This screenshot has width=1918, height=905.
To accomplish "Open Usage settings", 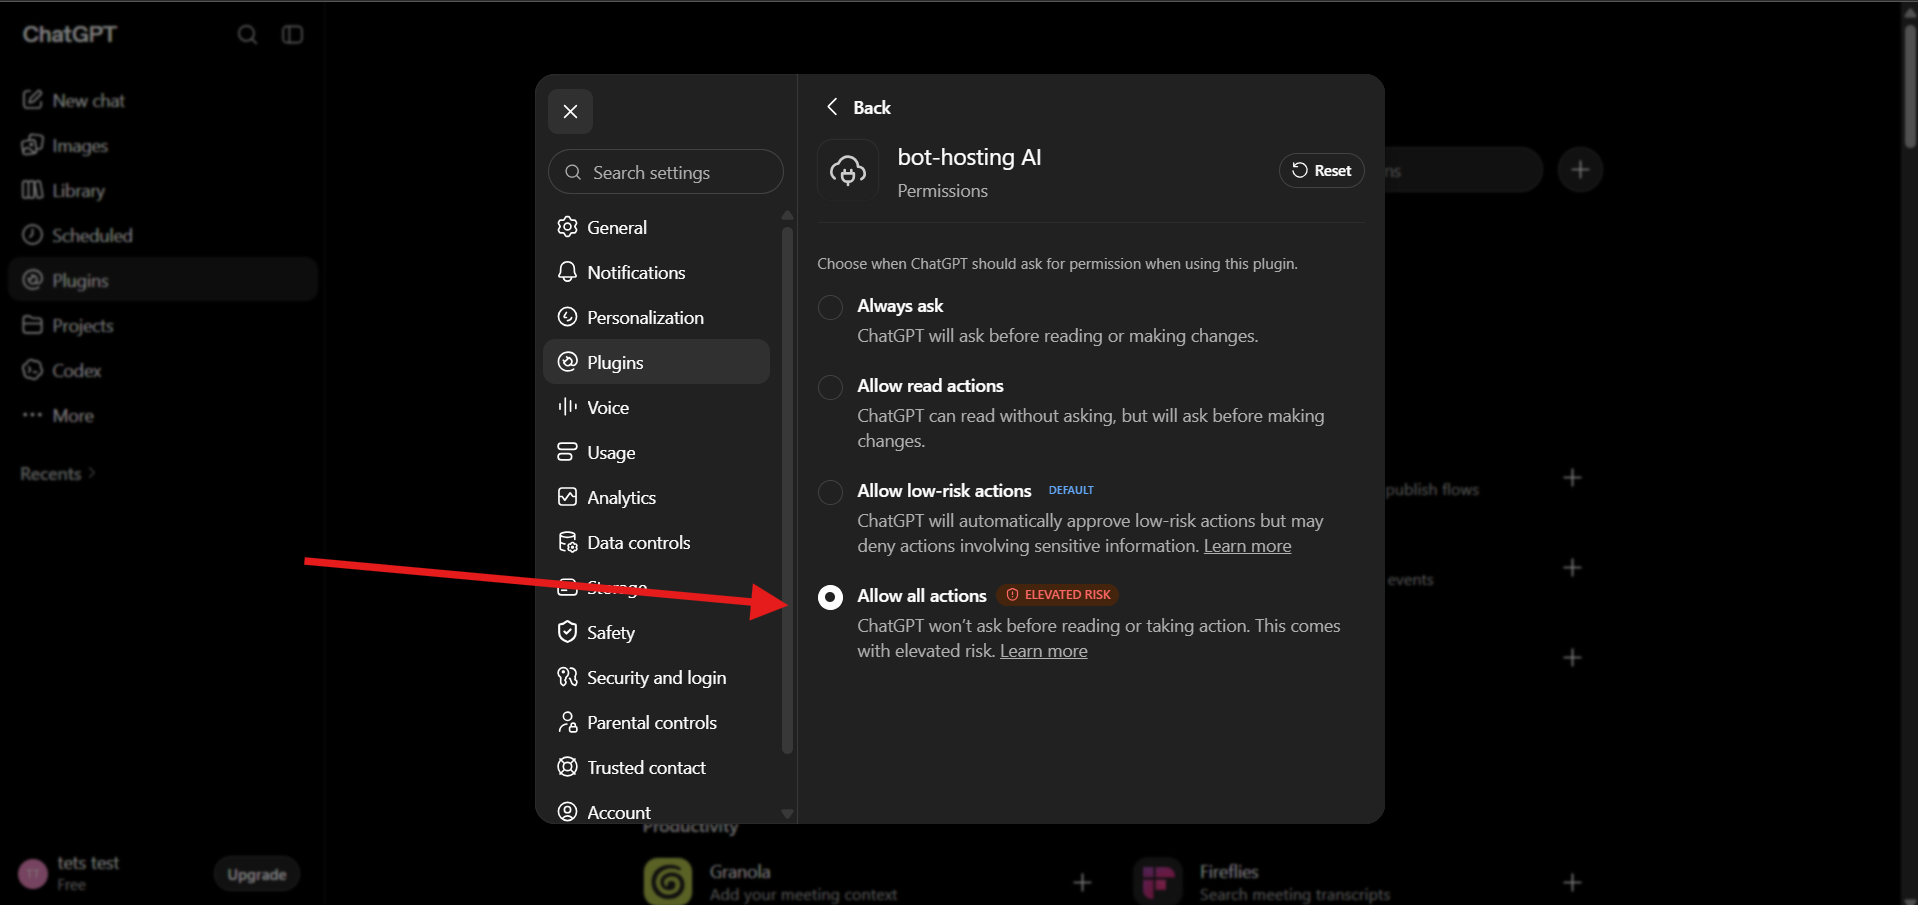I will tap(656, 452).
